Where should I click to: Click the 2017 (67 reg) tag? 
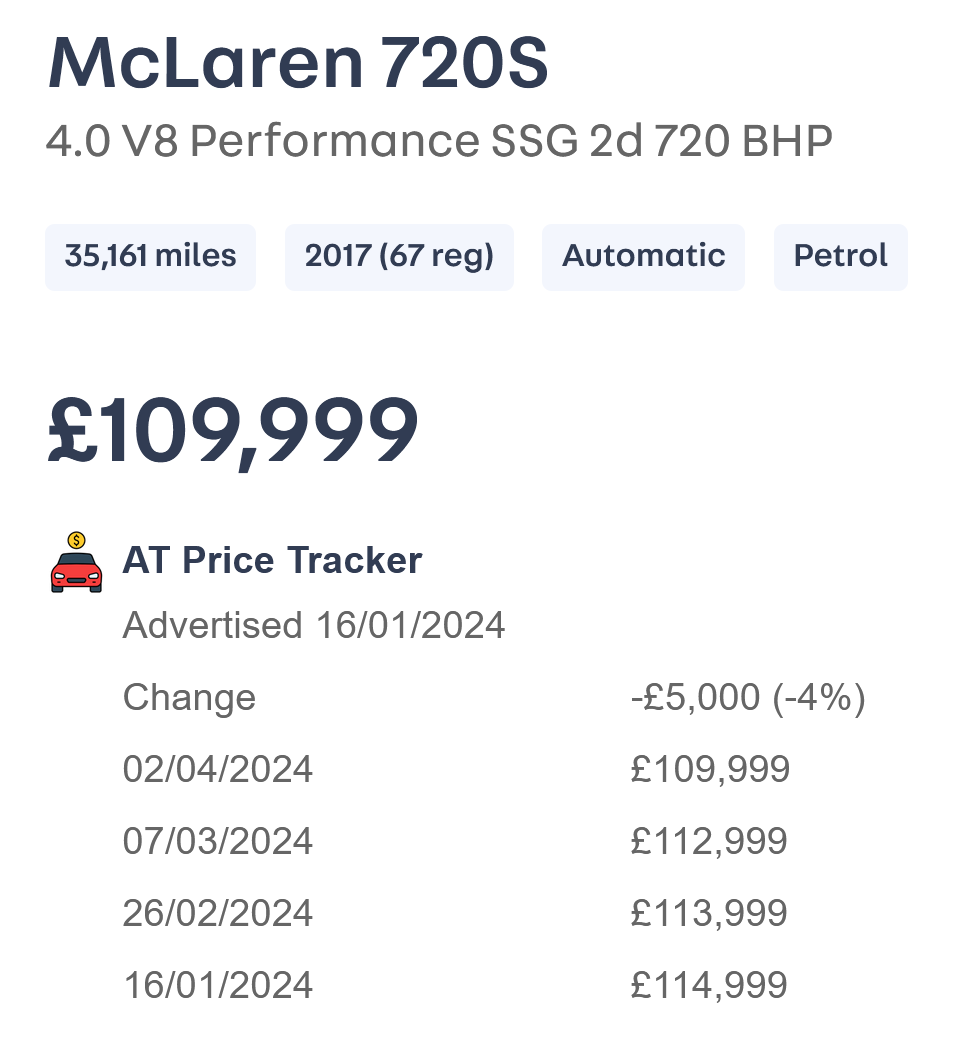[399, 257]
